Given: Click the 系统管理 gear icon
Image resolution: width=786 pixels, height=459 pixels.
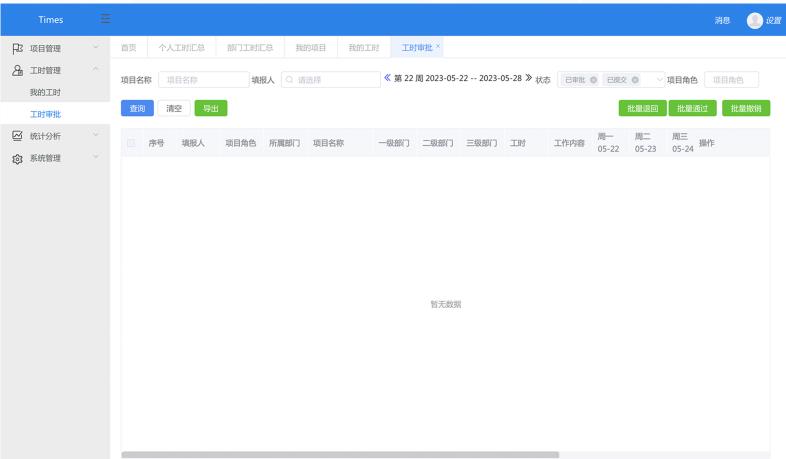Looking at the screenshot, I should (x=16, y=158).
